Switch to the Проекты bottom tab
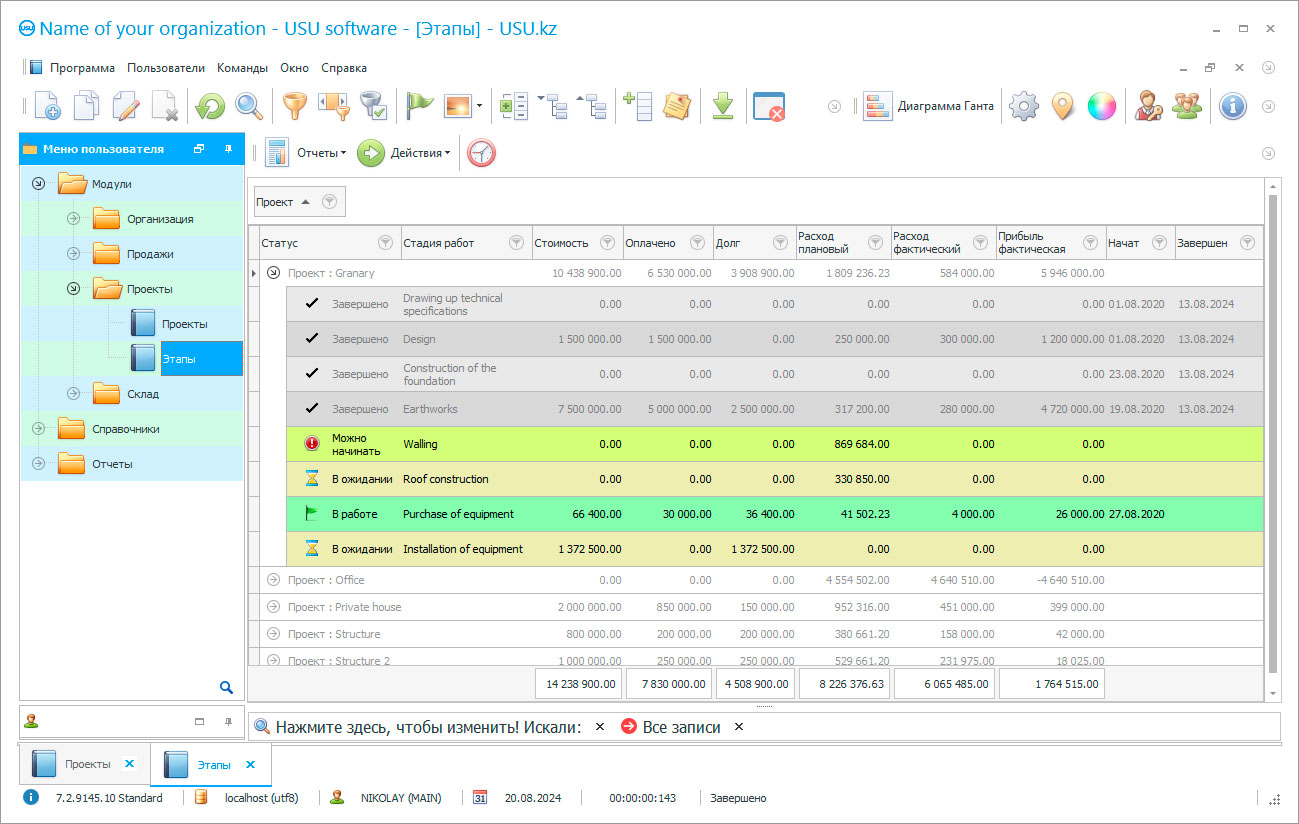The width and height of the screenshot is (1299, 824). click(x=84, y=764)
